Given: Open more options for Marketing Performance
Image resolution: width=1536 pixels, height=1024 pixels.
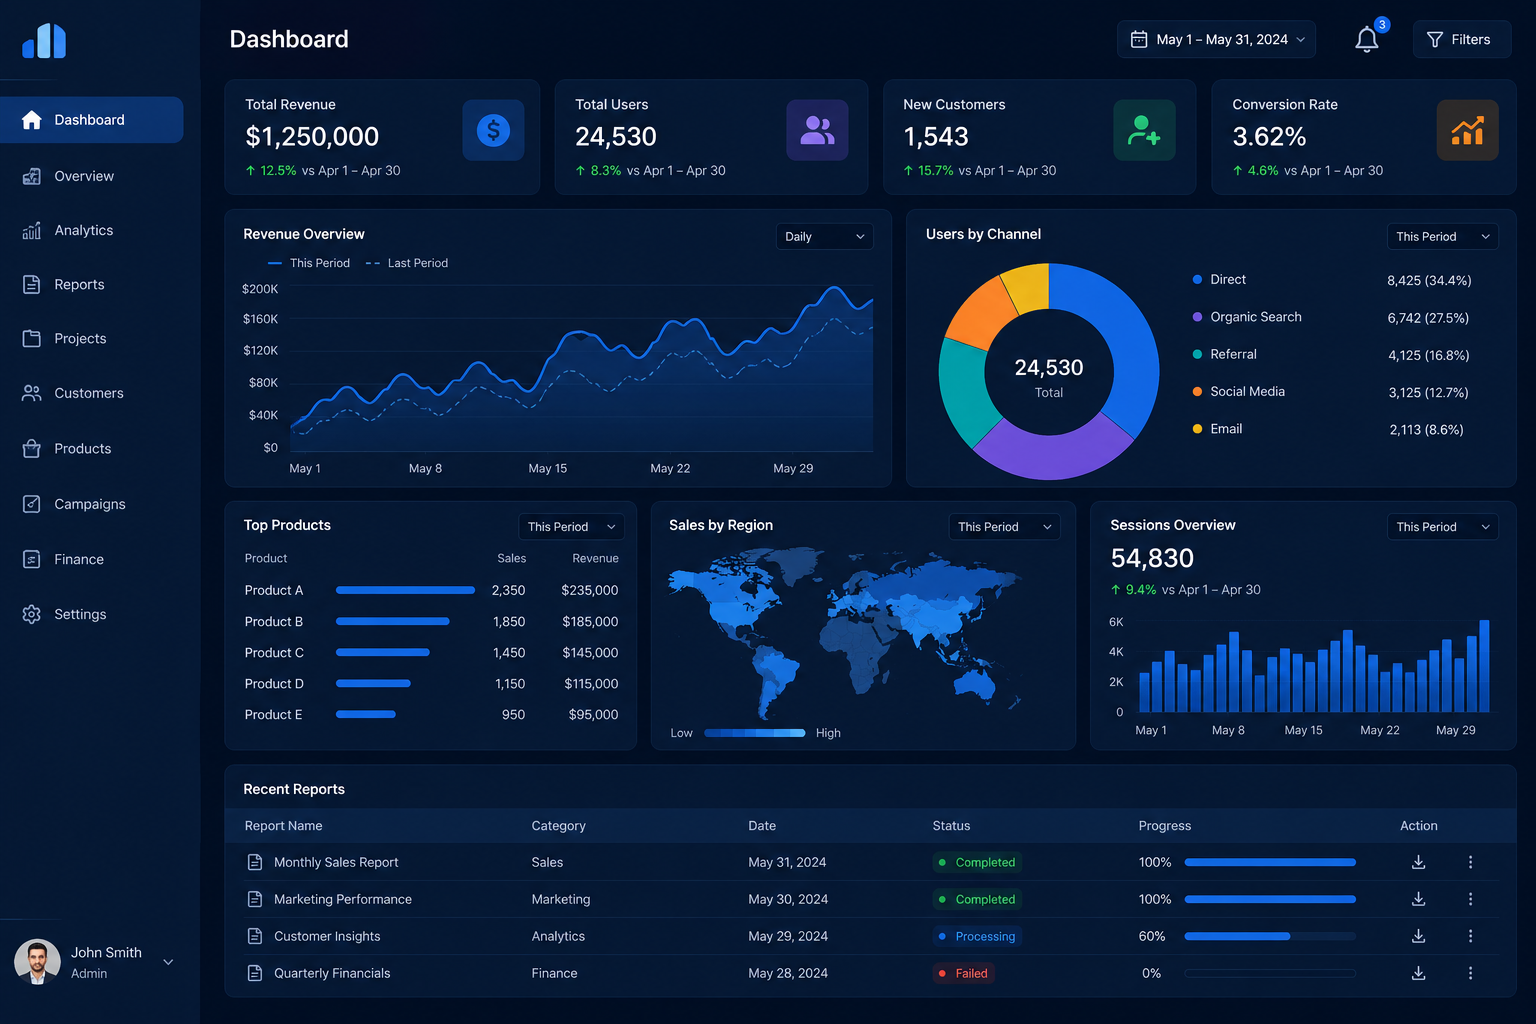Looking at the screenshot, I should pyautogui.click(x=1470, y=899).
